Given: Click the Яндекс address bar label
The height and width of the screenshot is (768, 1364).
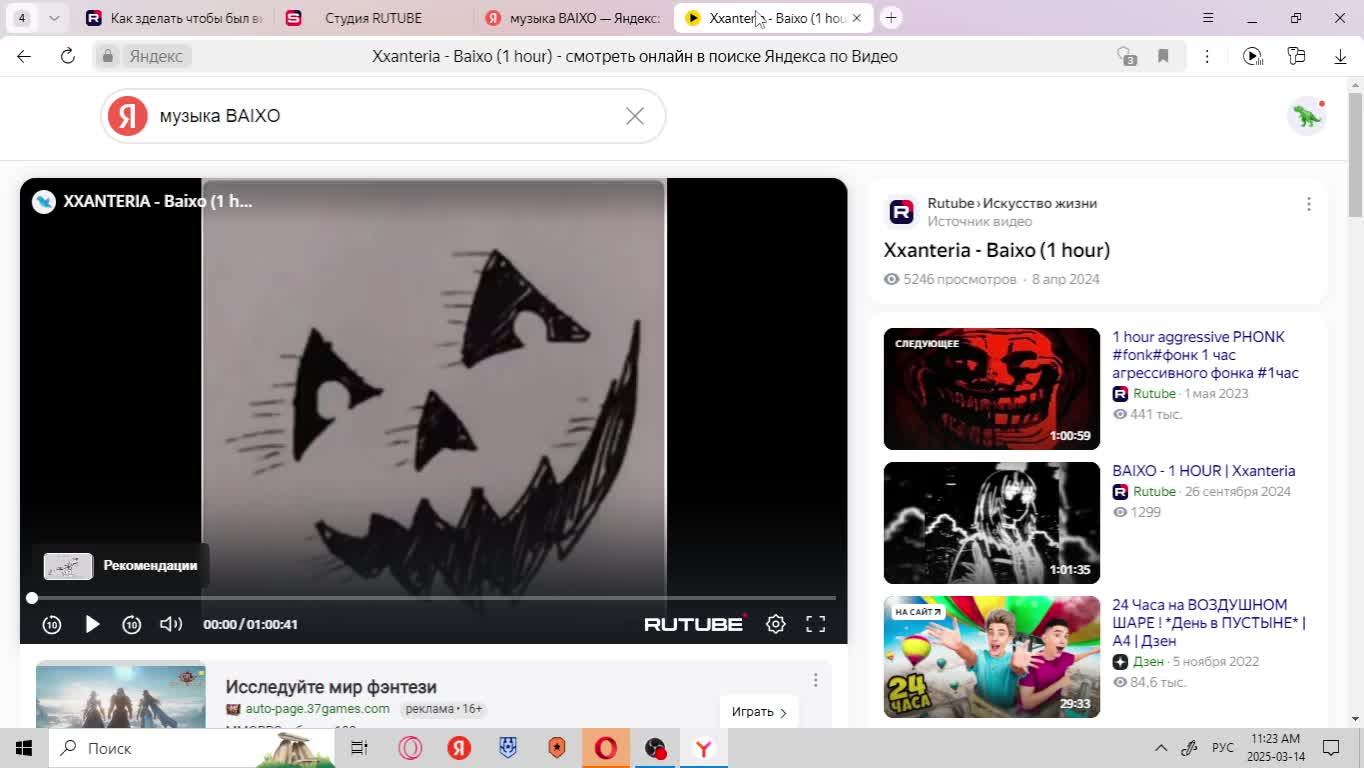Looking at the screenshot, I should tap(156, 56).
